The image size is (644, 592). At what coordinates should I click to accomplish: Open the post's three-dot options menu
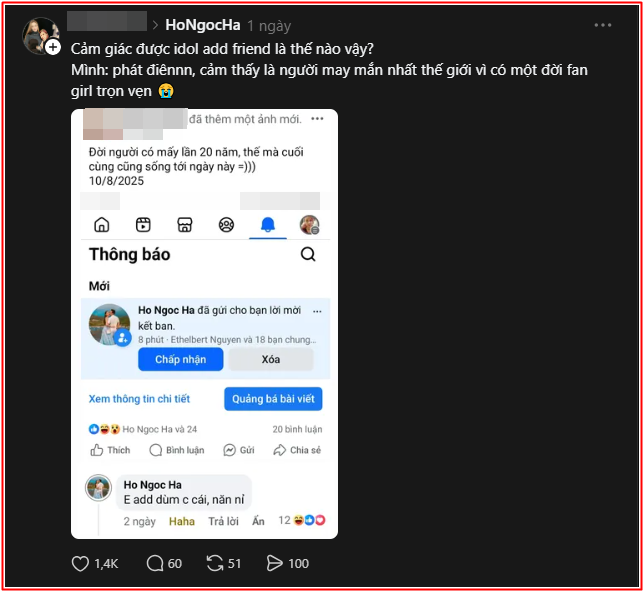[x=602, y=25]
